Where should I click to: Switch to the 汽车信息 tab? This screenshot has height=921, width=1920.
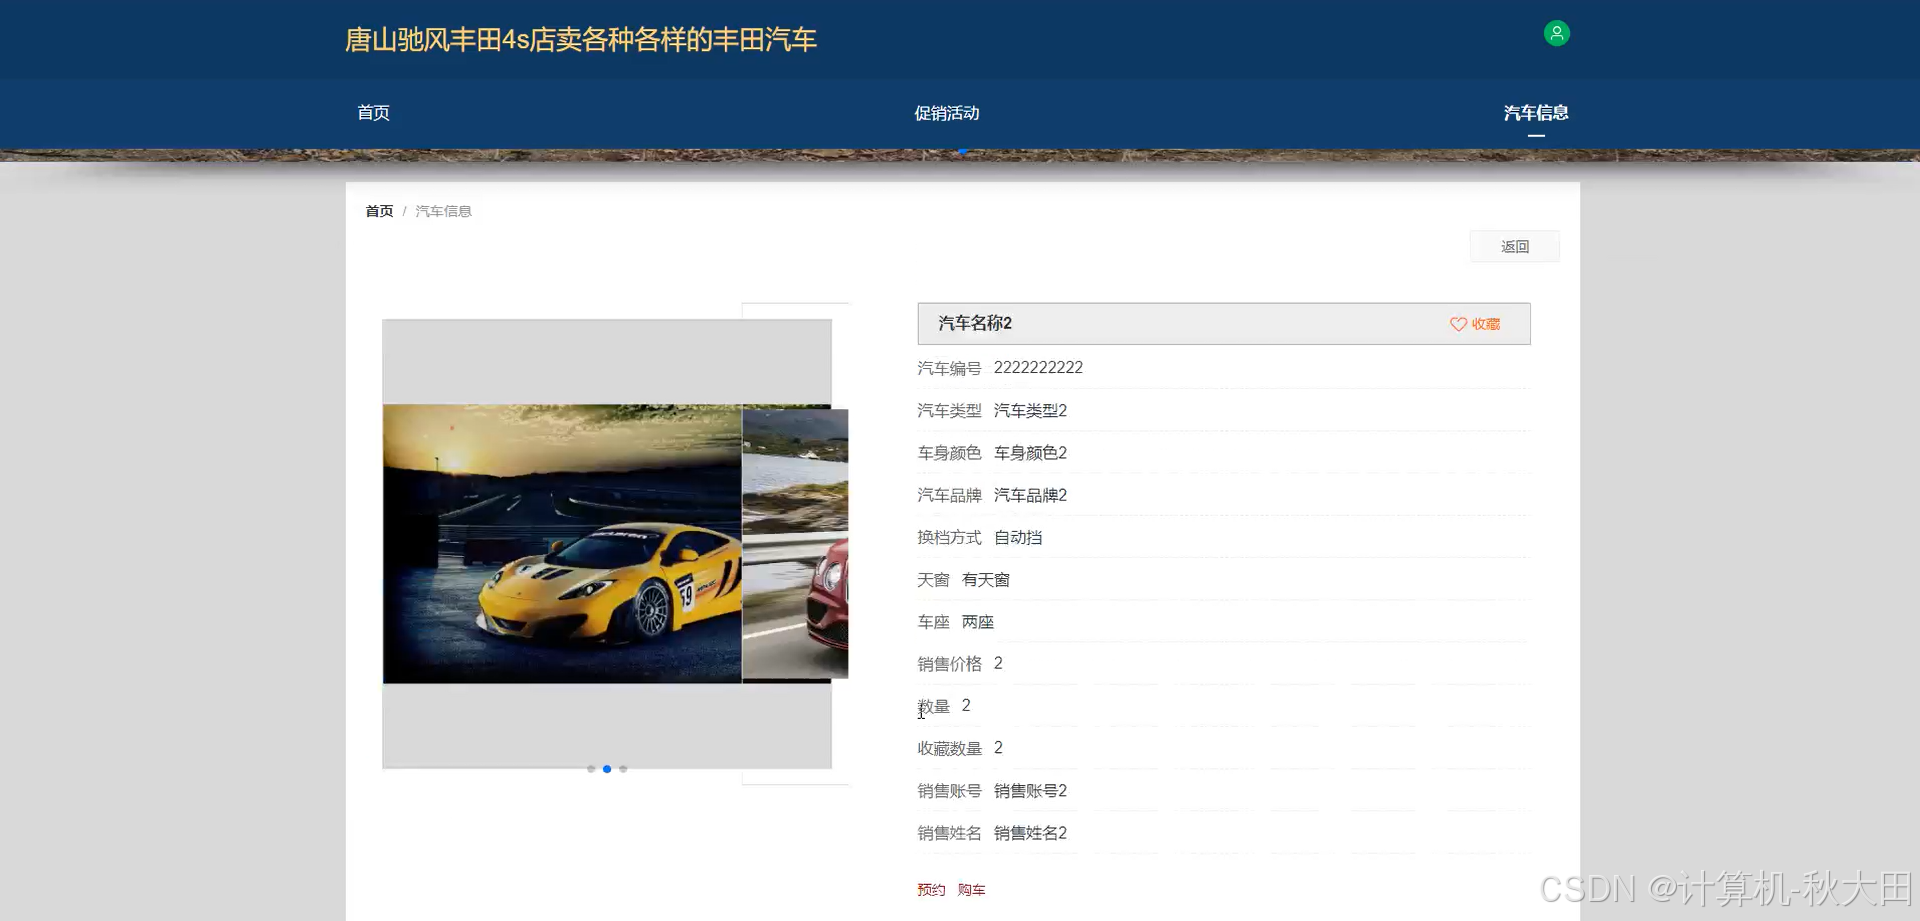coord(1535,113)
